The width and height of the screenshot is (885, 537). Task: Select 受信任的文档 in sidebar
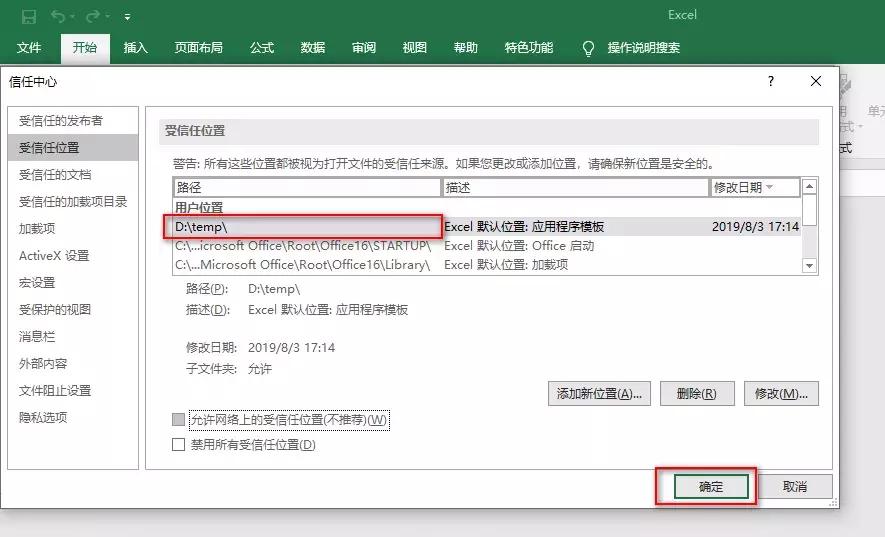tap(73, 174)
